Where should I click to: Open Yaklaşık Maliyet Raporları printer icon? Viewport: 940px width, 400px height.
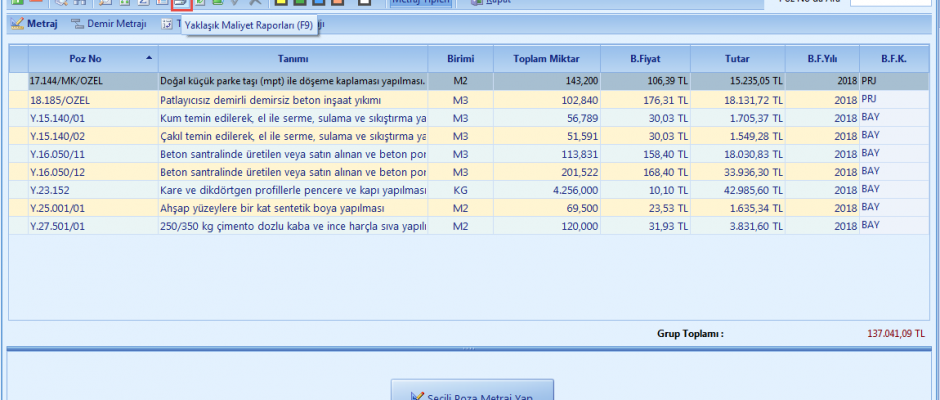(180, 3)
